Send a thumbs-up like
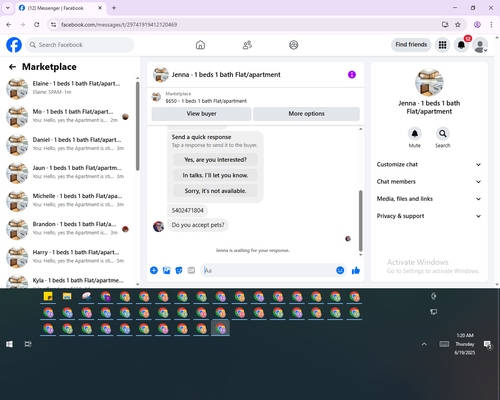The image size is (500, 400). [x=356, y=270]
